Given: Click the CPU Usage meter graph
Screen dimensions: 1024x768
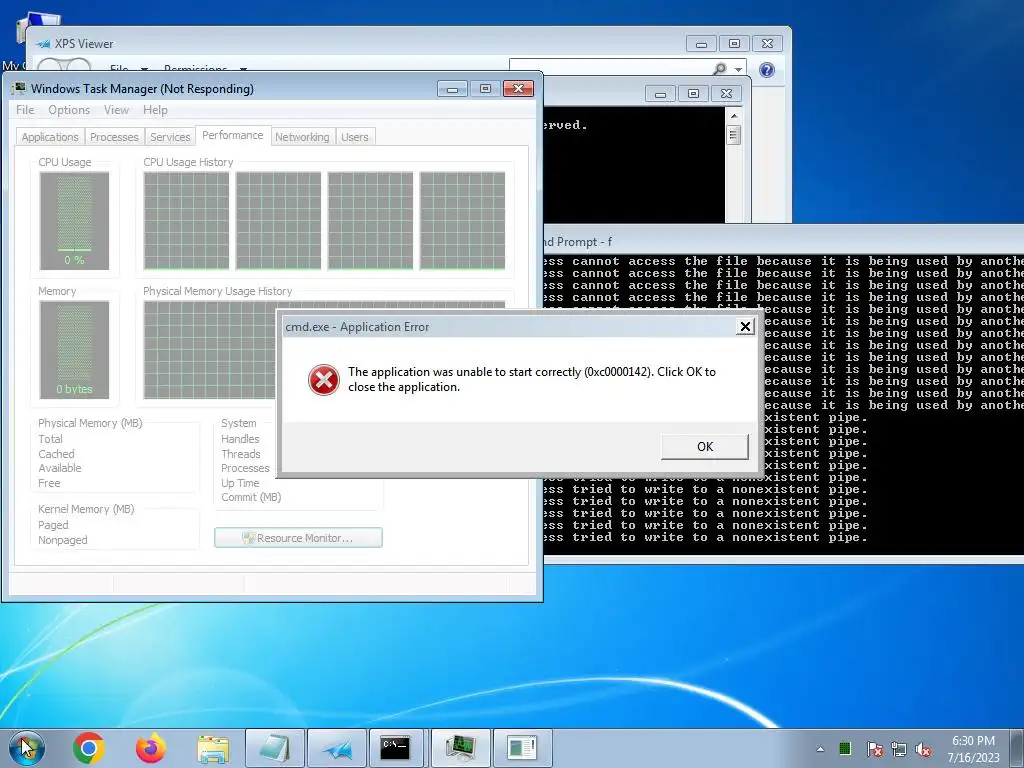Looking at the screenshot, I should pyautogui.click(x=74, y=221).
